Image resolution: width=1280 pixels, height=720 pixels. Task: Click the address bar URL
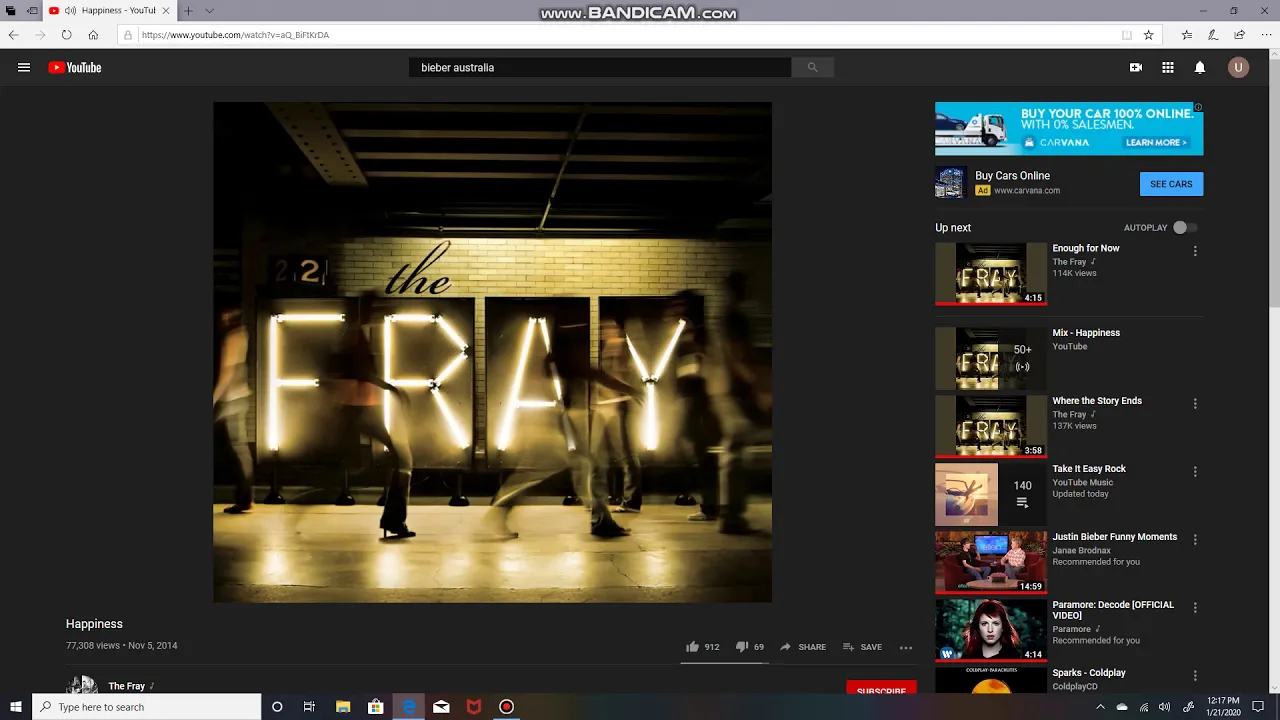[x=236, y=35]
